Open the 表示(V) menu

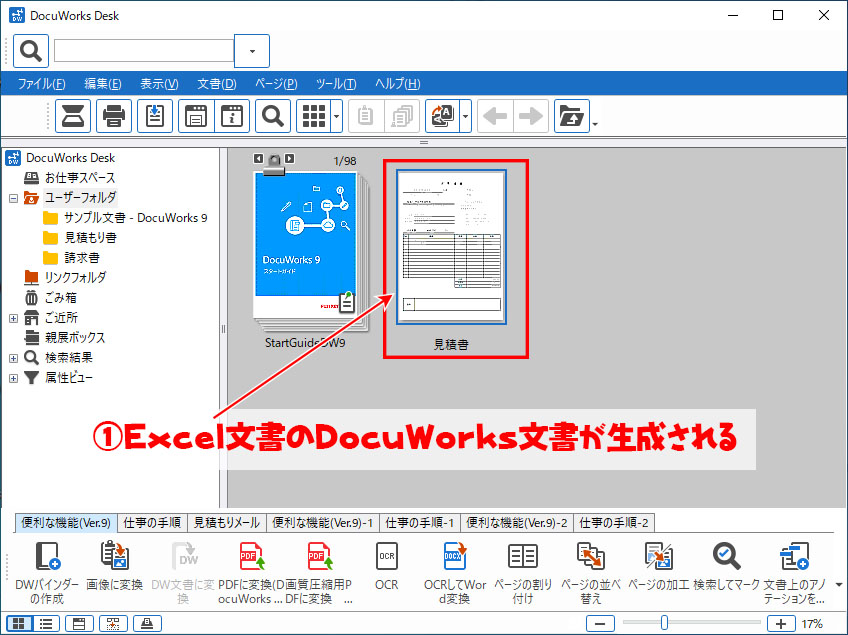click(x=159, y=84)
